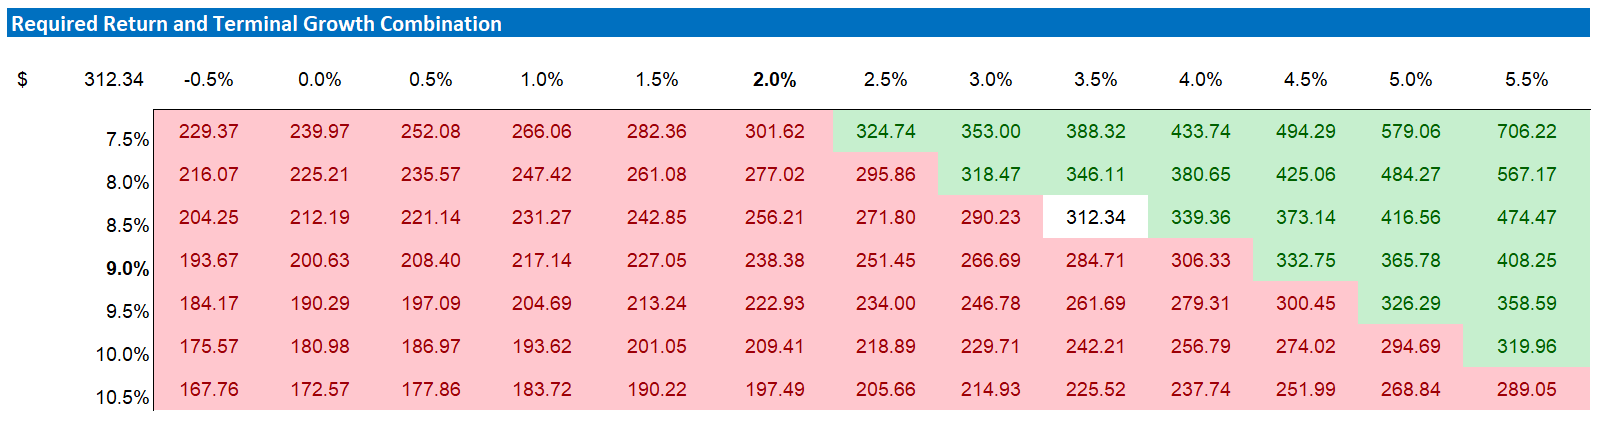Image resolution: width=1603 pixels, height=421 pixels.
Task: Select cell 238.38 in the 9.0% row
Action: [774, 260]
